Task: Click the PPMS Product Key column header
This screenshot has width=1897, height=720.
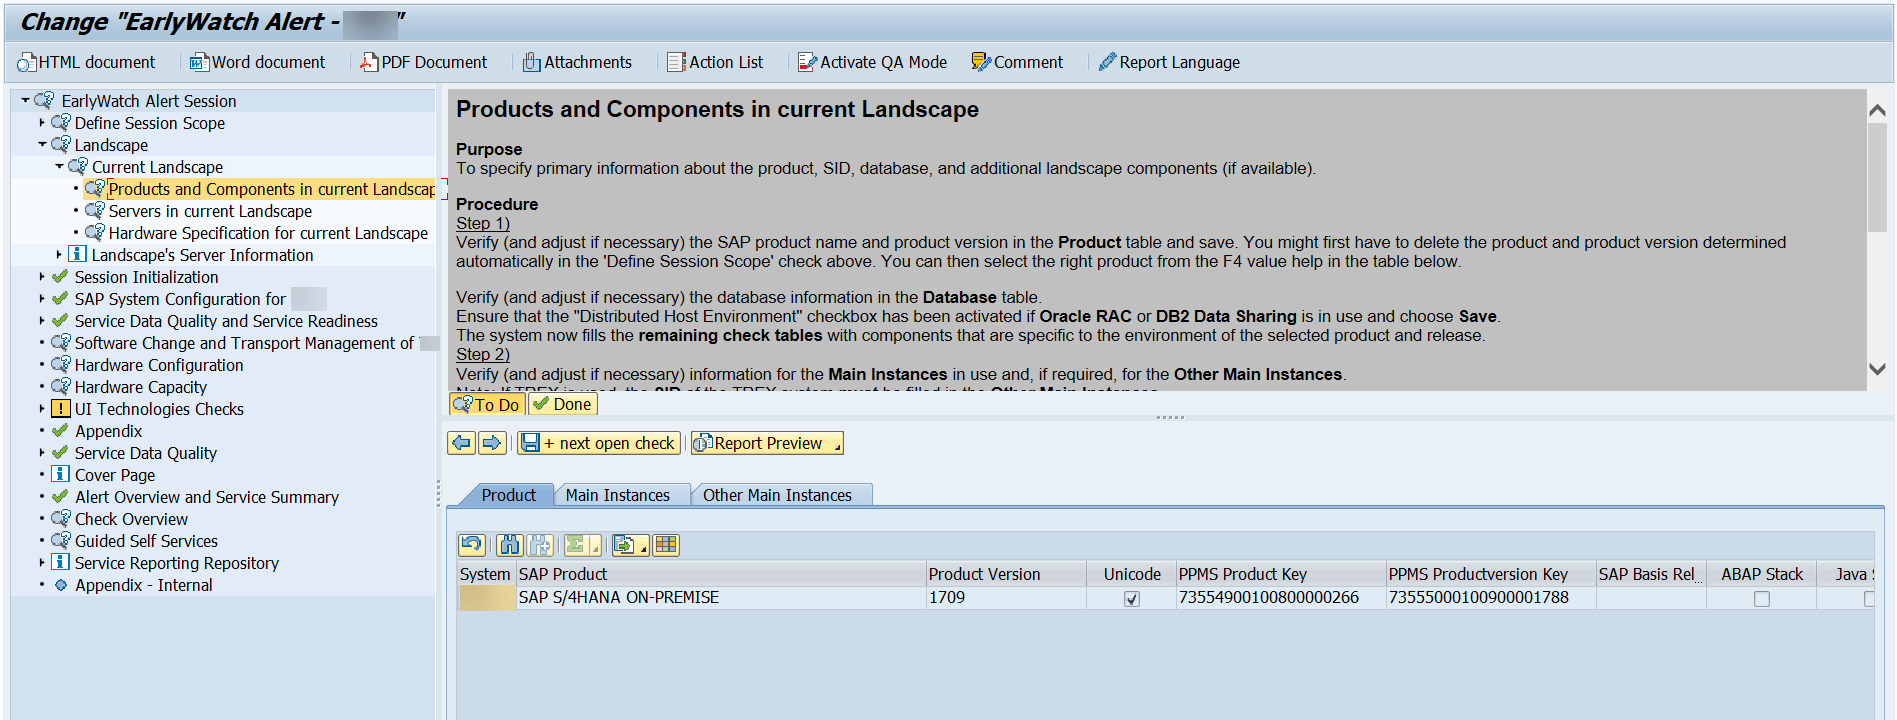Action: pos(1281,574)
